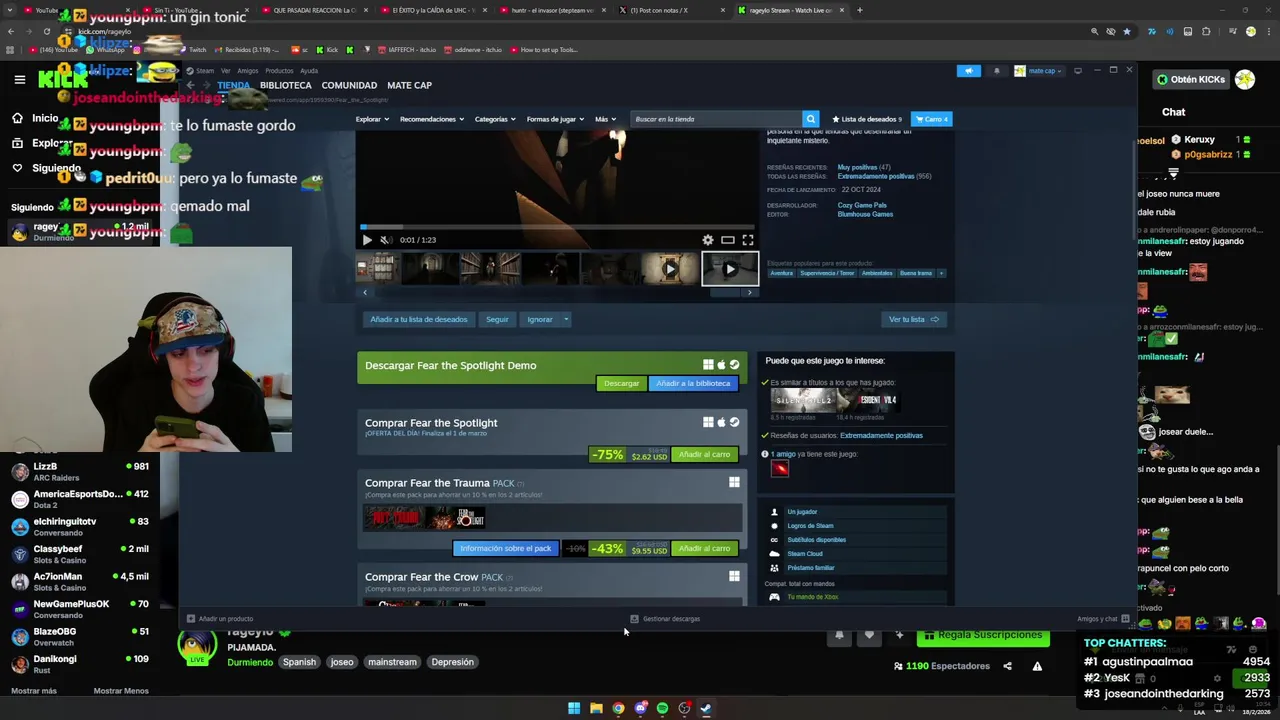1280x720 pixels.
Task: Unmute the trailer volume icon
Action: pos(386,240)
